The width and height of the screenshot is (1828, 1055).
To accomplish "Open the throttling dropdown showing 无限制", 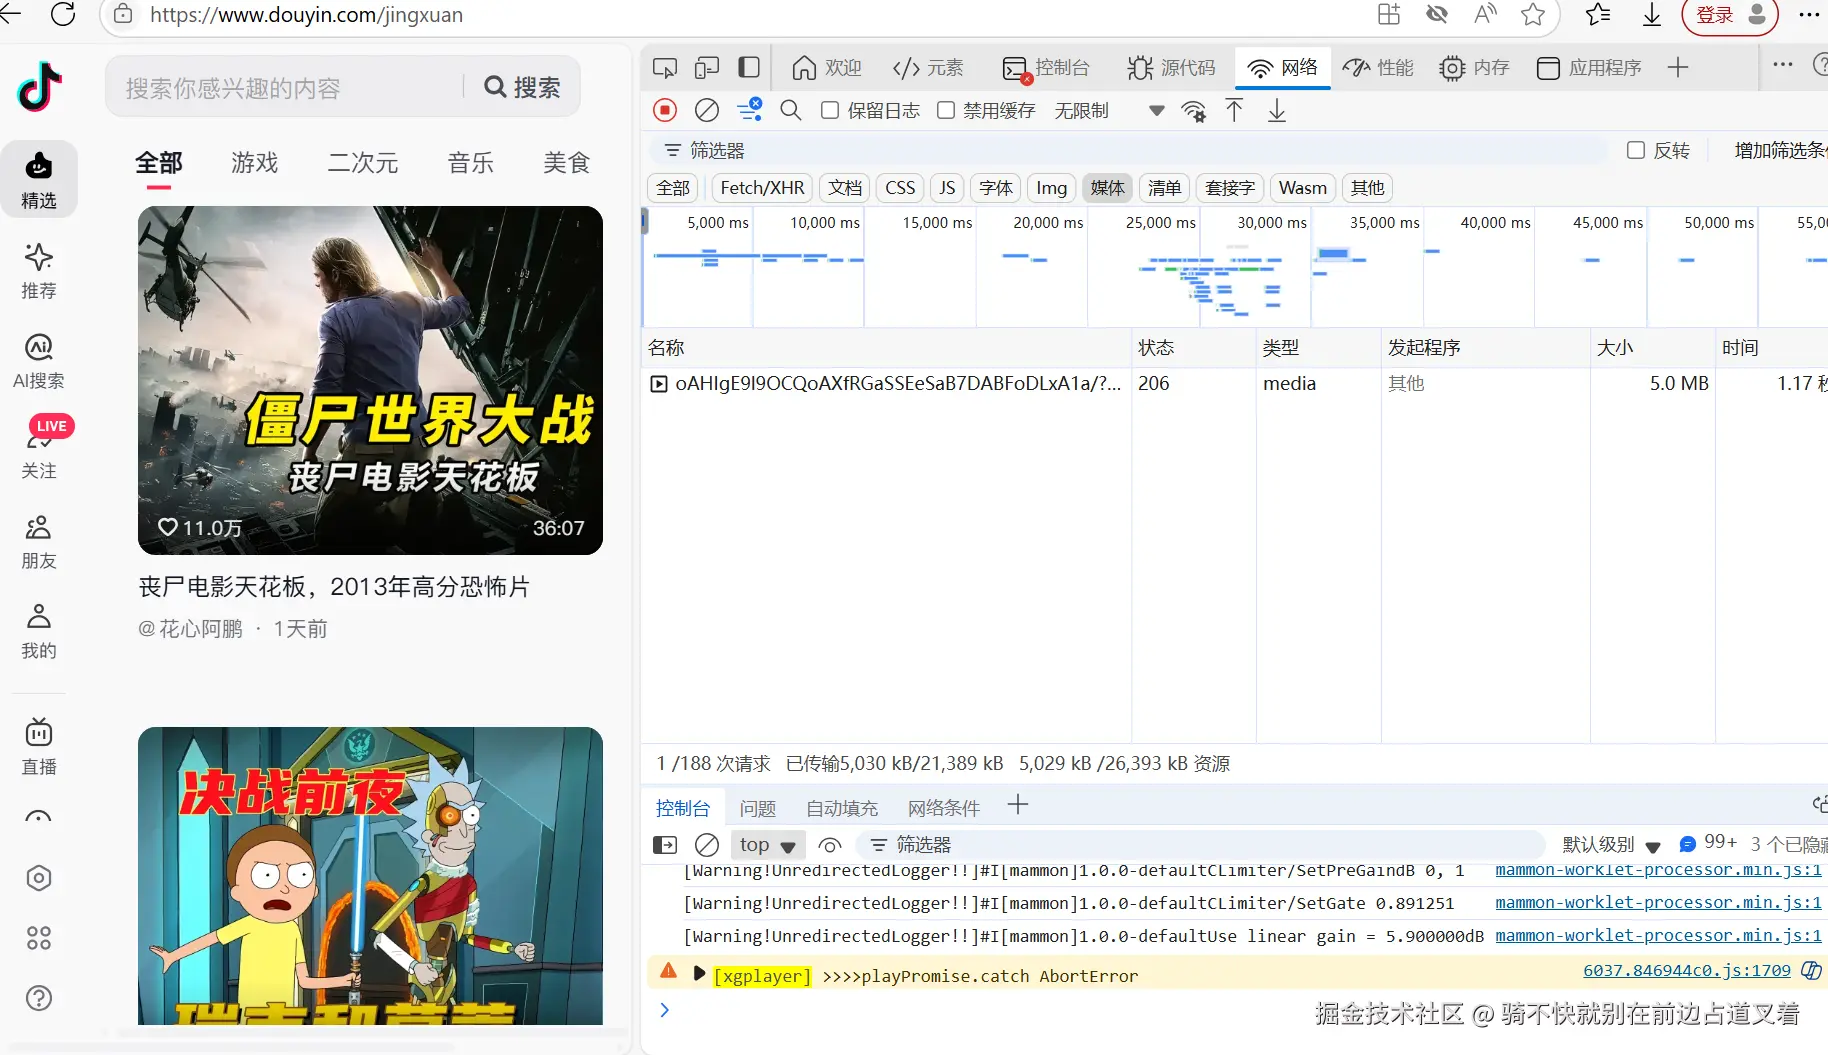I will pos(1109,110).
